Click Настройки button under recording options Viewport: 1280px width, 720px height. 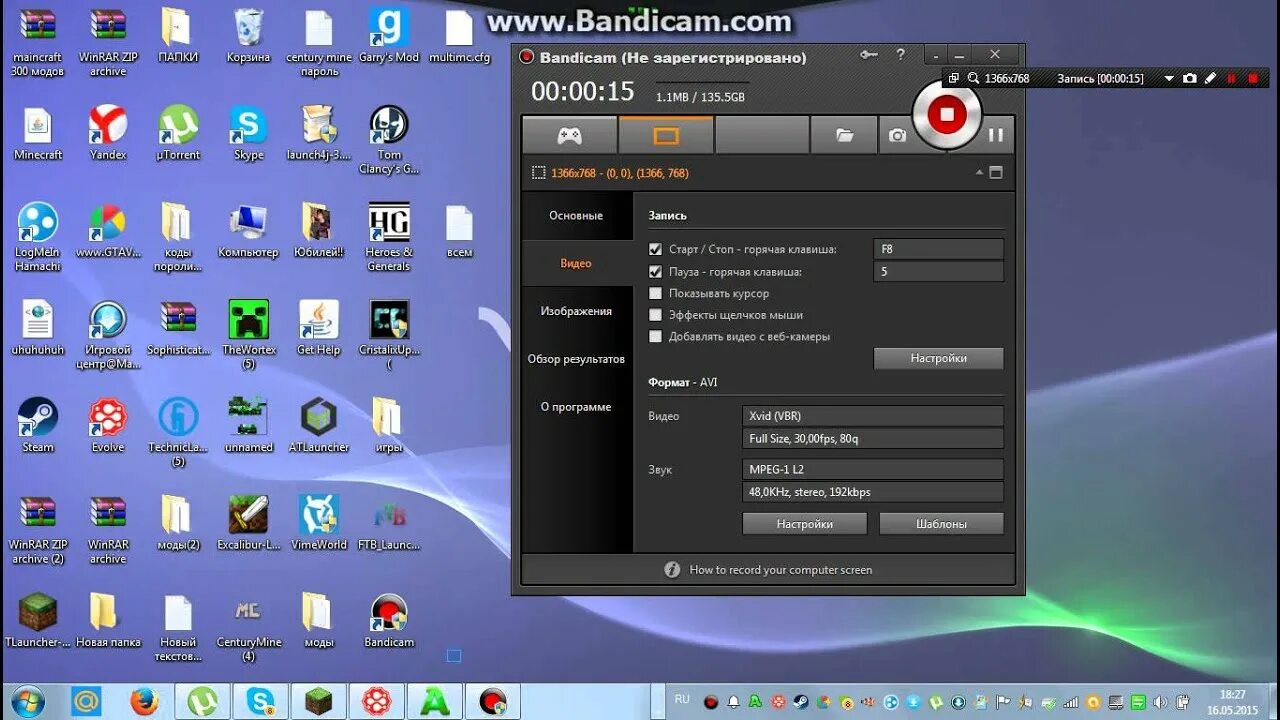point(938,358)
